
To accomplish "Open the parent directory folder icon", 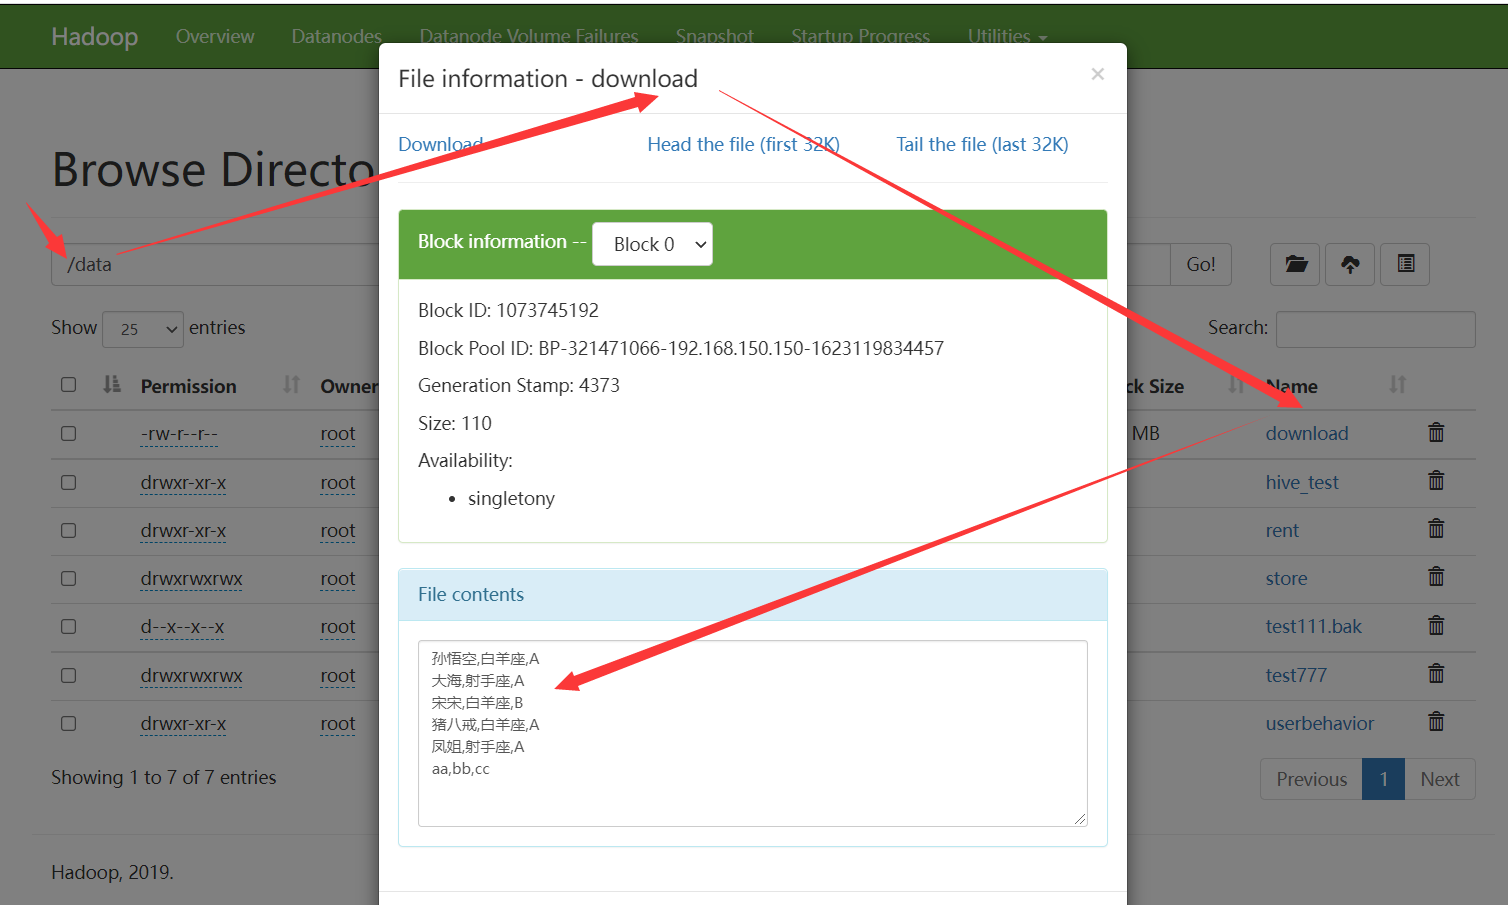I will (x=1295, y=264).
